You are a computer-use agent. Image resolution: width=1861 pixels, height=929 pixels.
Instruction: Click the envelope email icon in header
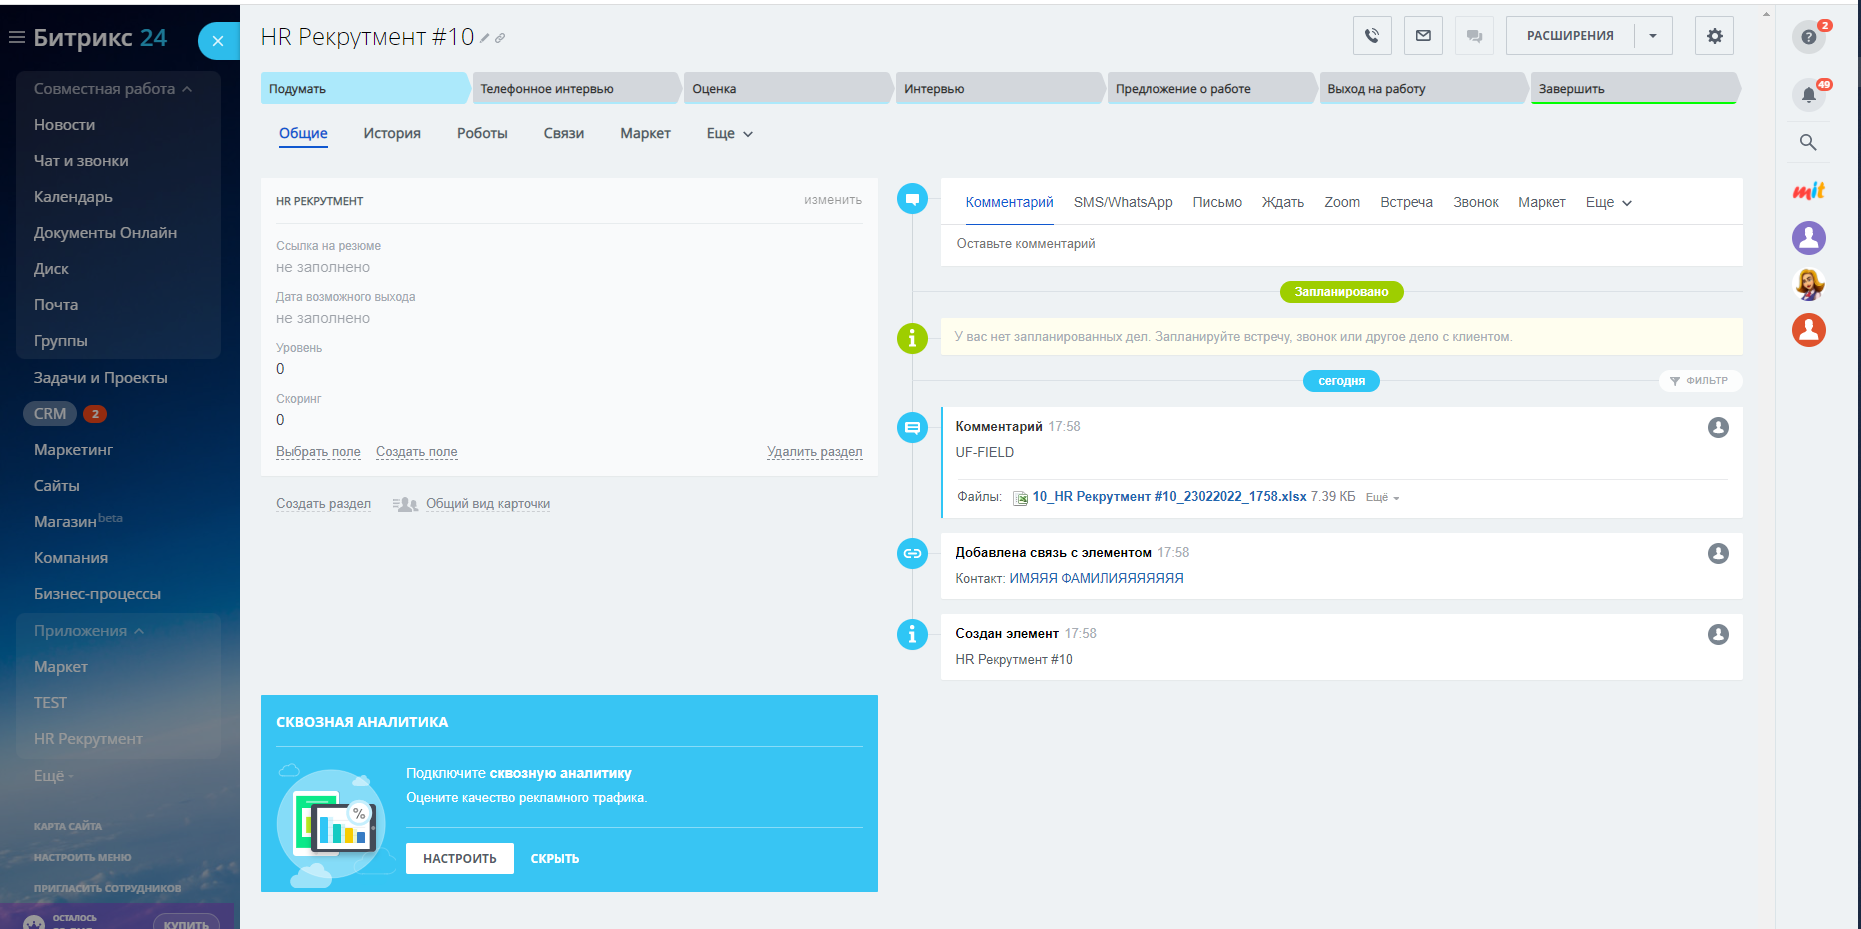1423,36
